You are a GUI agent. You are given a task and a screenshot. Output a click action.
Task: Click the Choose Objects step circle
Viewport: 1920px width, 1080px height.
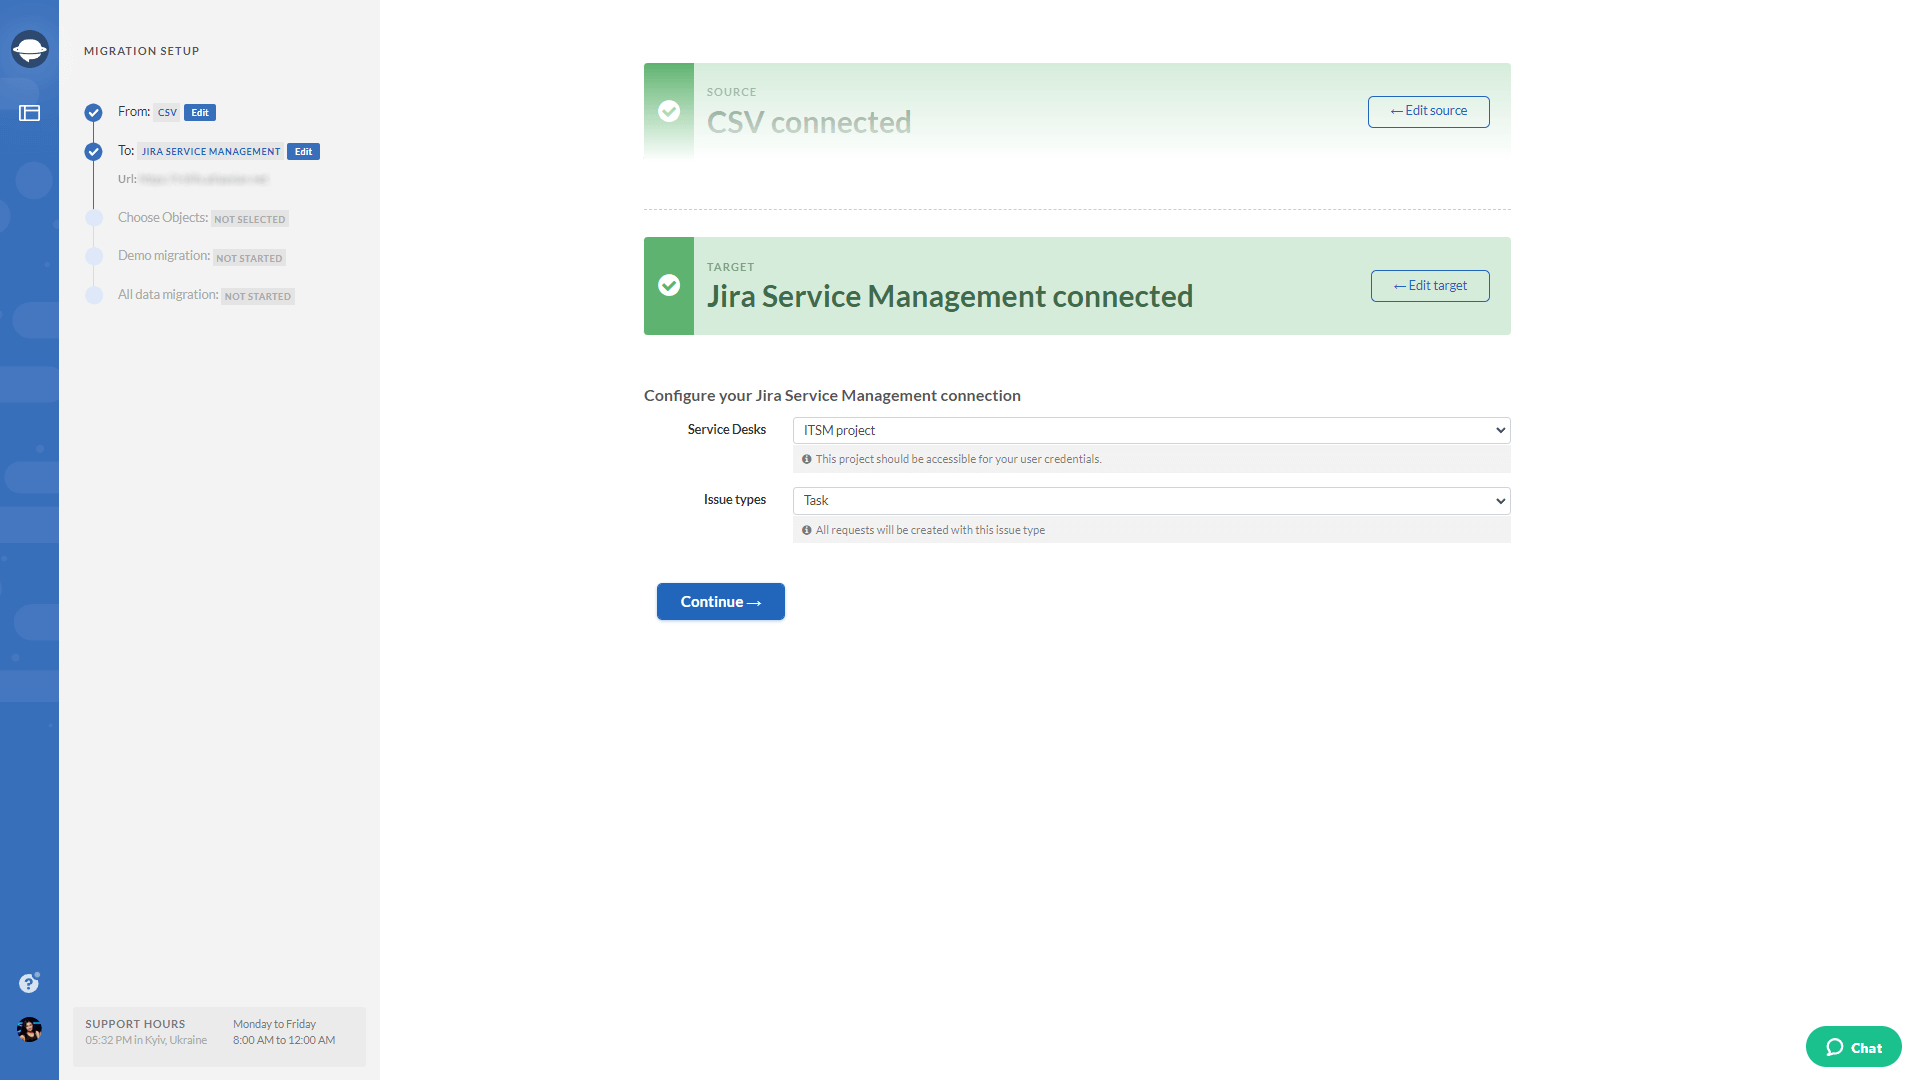[94, 218]
